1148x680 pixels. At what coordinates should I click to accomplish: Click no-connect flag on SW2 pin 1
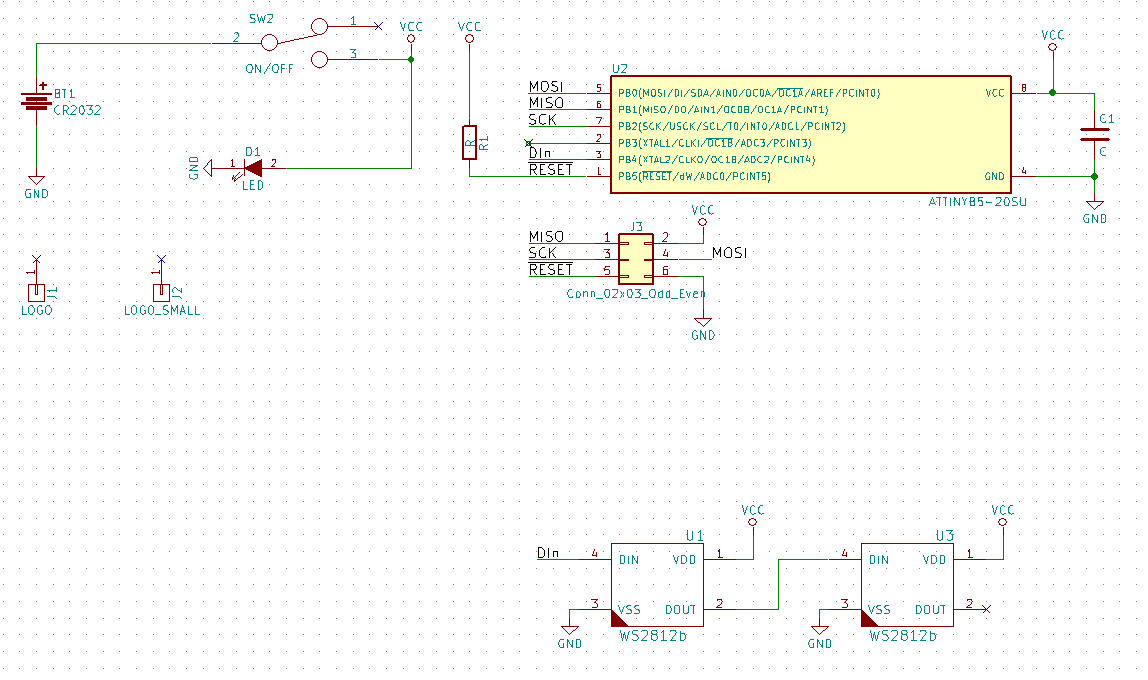coord(379,26)
